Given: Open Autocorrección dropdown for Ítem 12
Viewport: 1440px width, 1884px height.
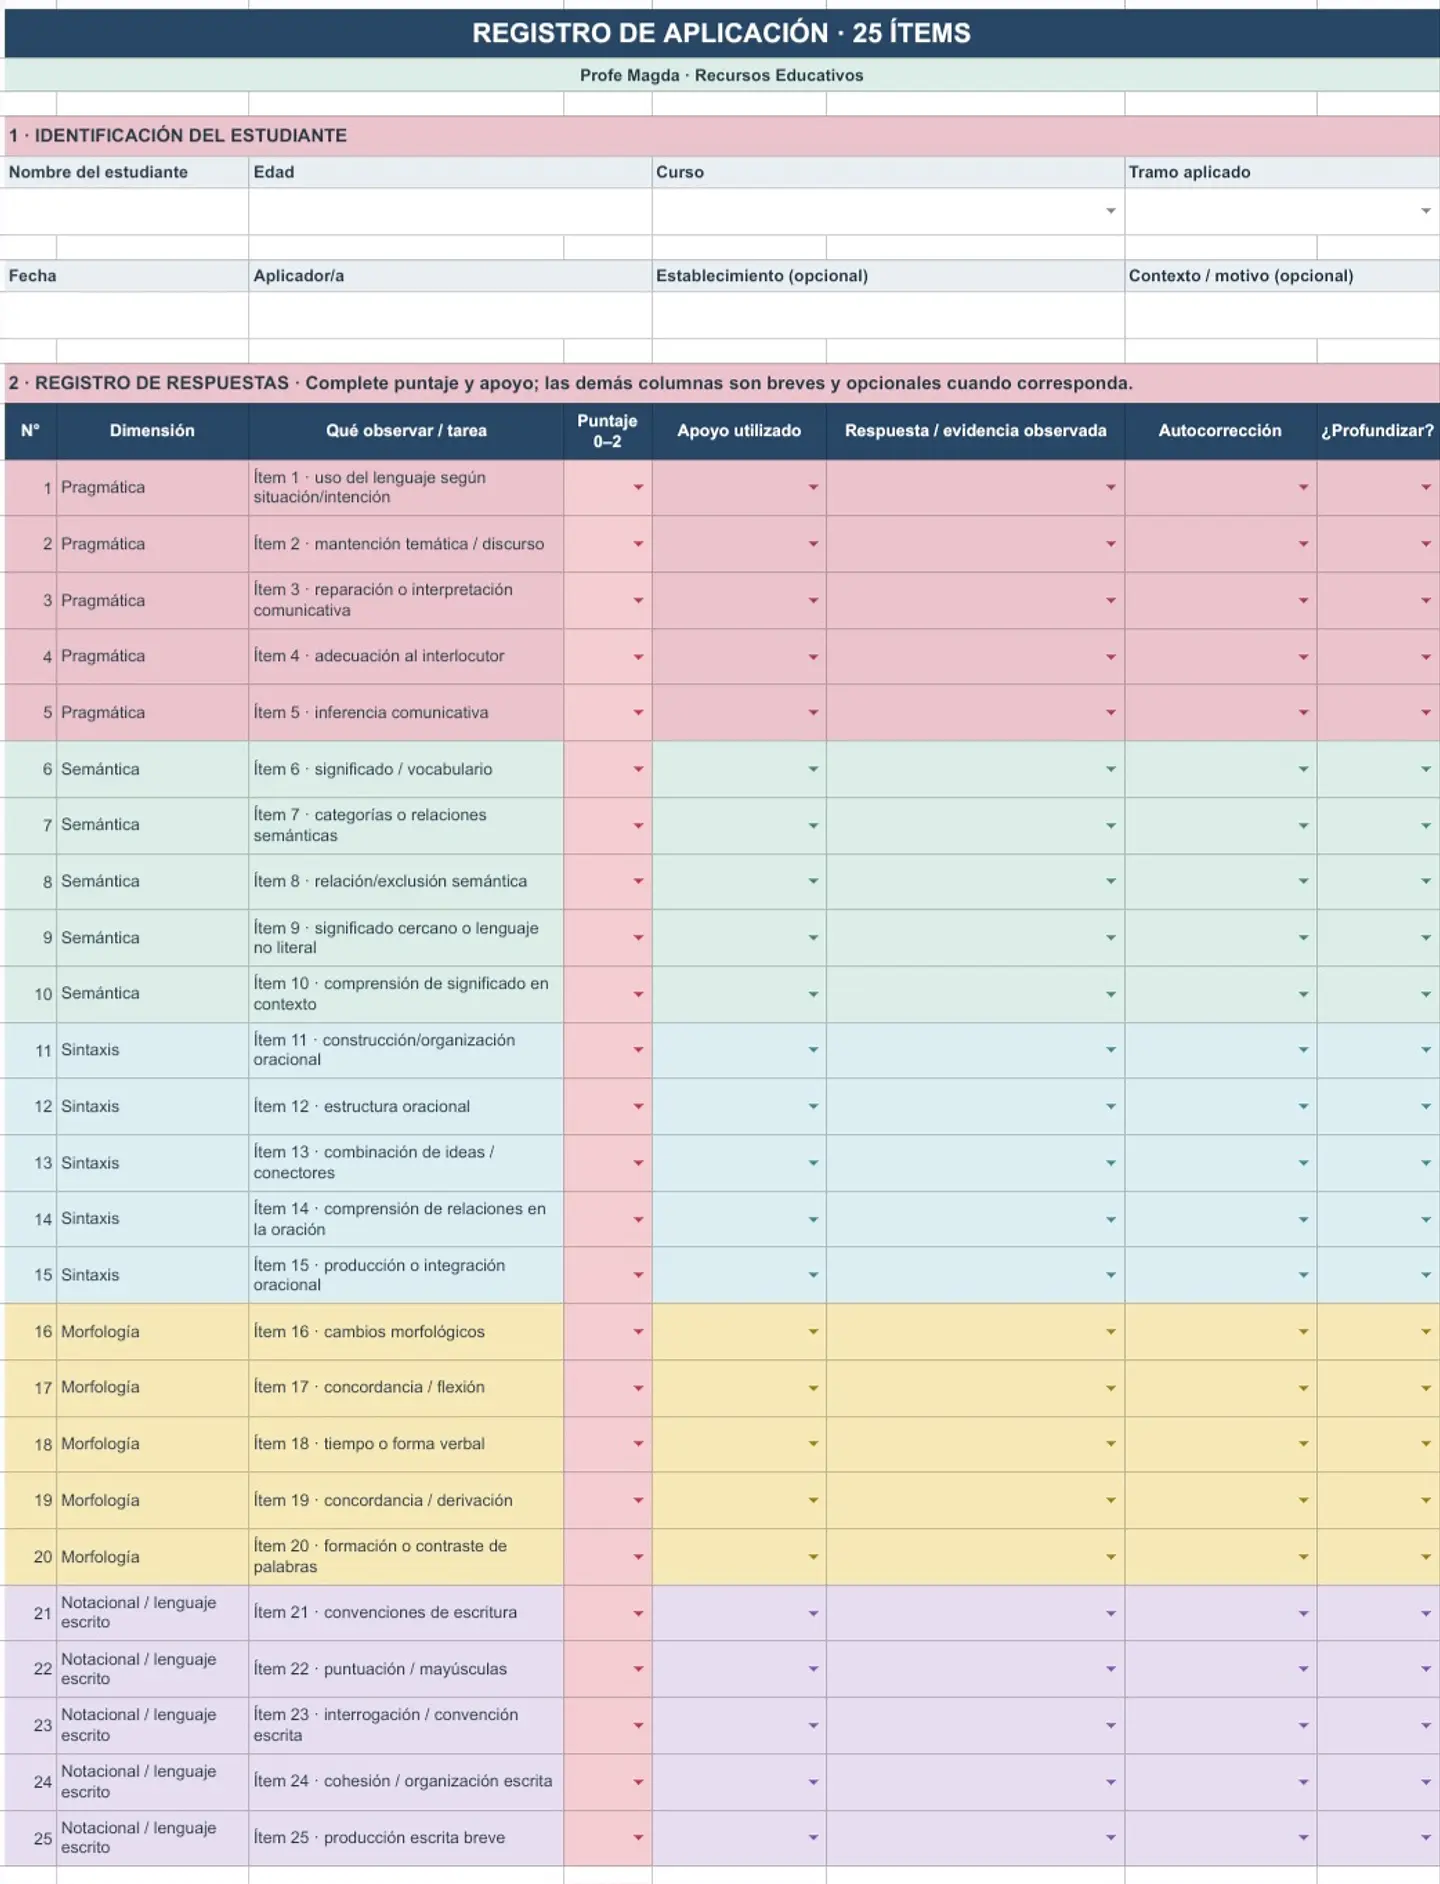Looking at the screenshot, I should (x=1303, y=1107).
